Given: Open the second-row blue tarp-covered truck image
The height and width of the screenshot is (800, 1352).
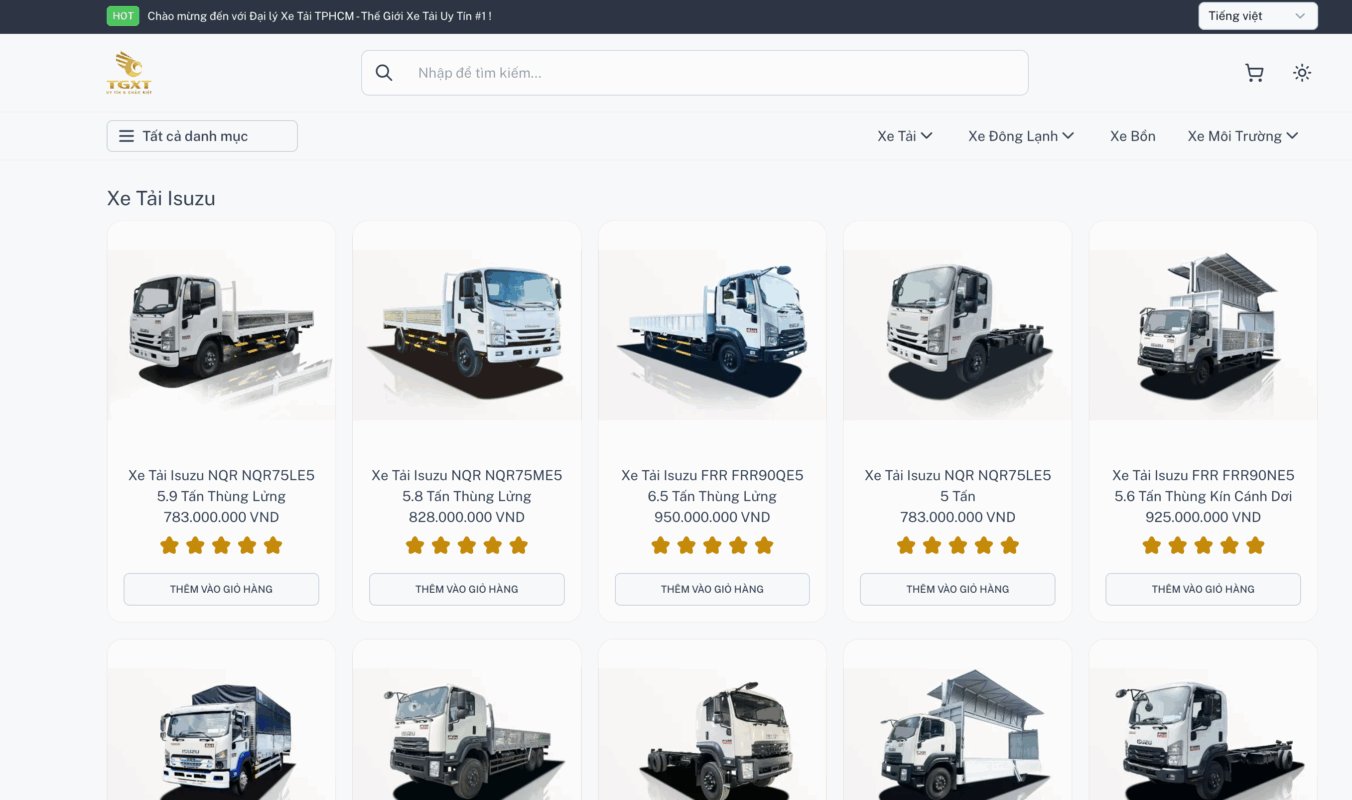Looking at the screenshot, I should click(221, 735).
